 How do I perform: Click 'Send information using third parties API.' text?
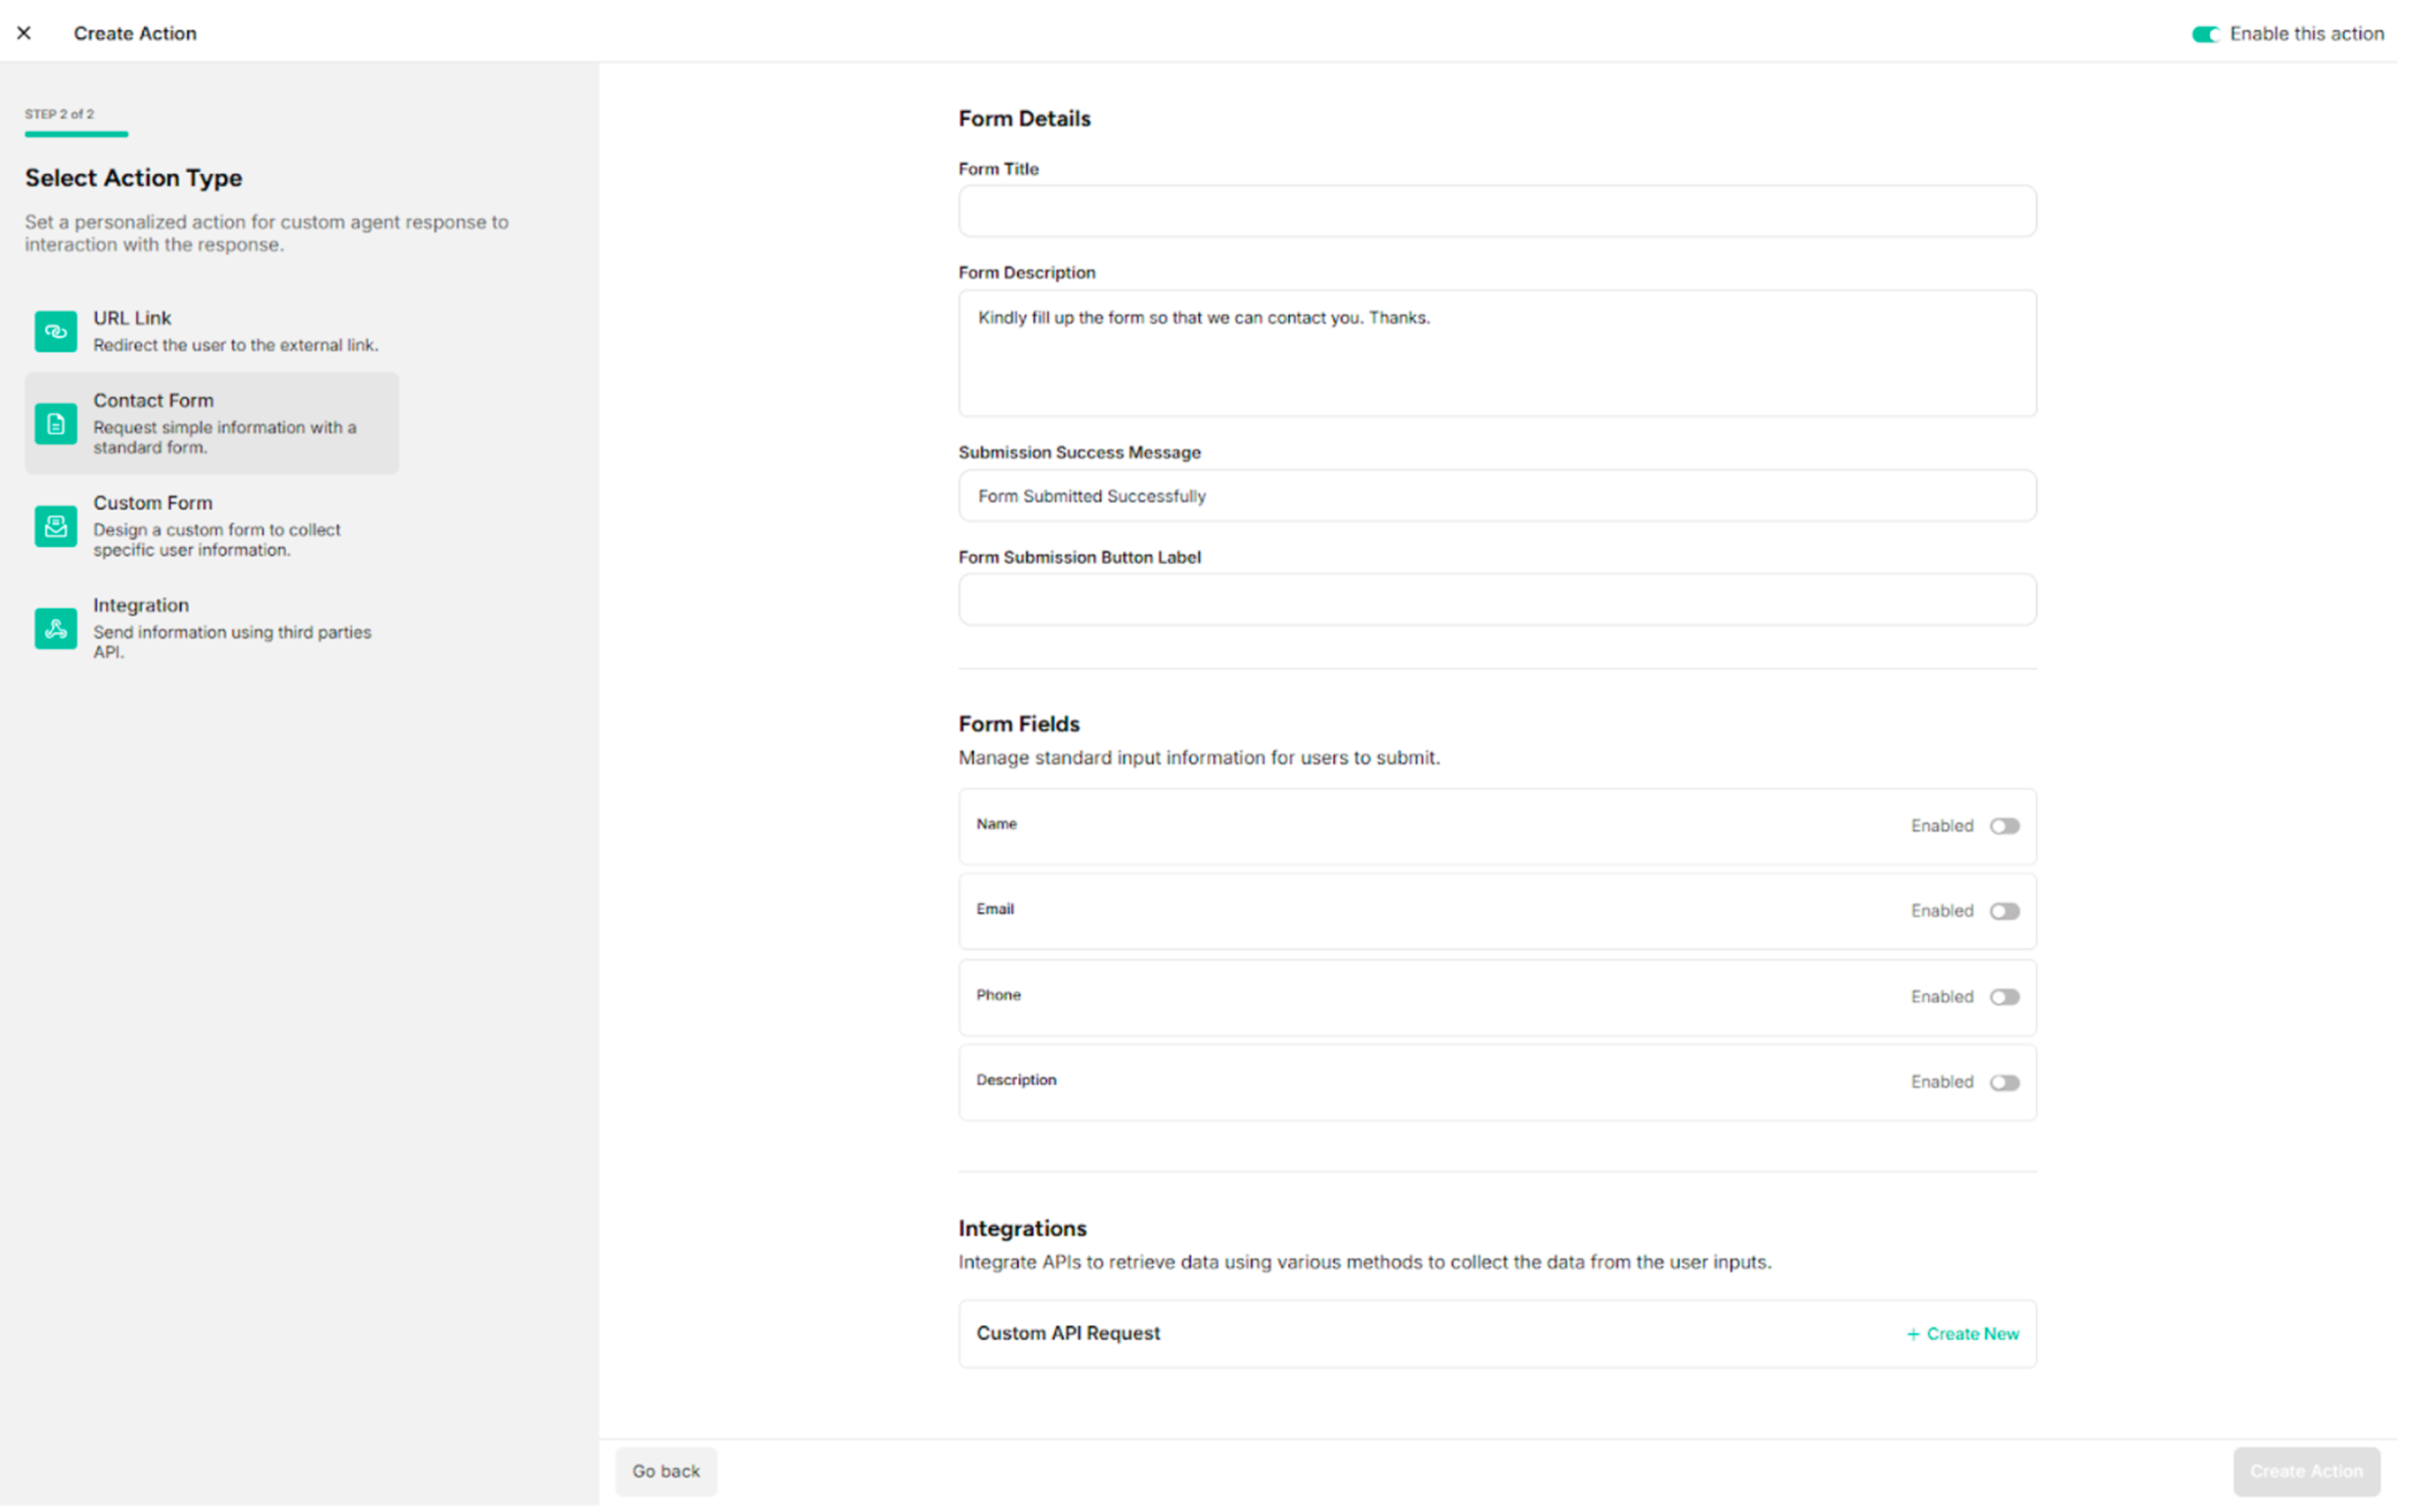click(x=232, y=642)
